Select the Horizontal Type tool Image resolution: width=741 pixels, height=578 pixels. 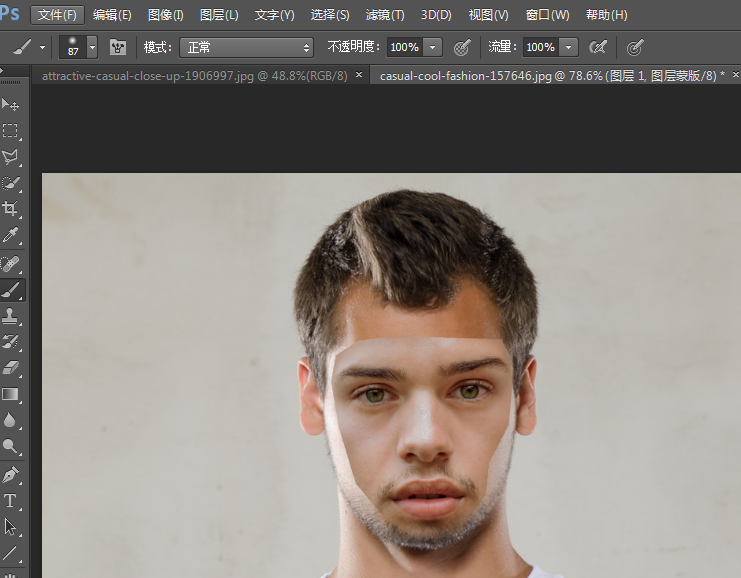[11, 500]
